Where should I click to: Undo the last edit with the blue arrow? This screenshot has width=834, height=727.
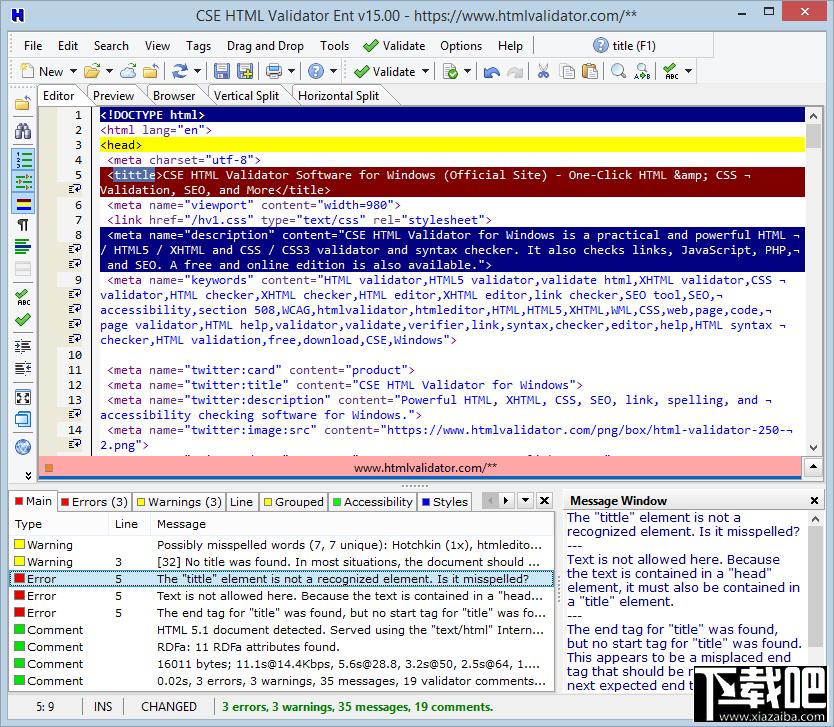(492, 71)
